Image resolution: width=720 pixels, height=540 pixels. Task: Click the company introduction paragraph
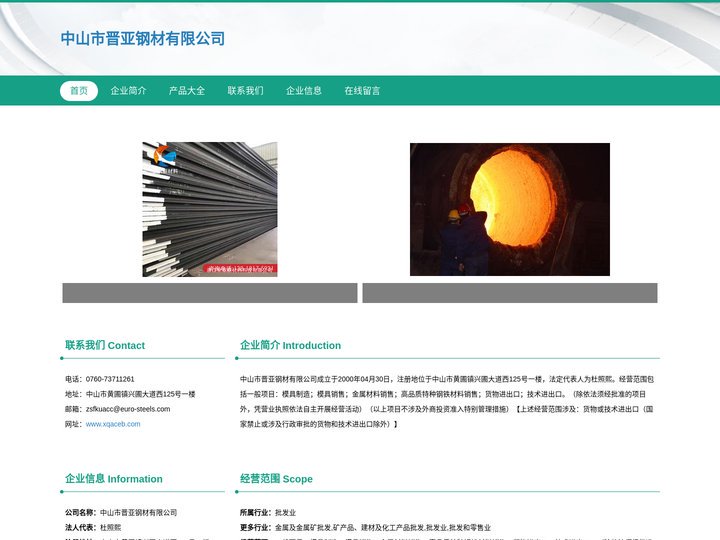point(447,401)
